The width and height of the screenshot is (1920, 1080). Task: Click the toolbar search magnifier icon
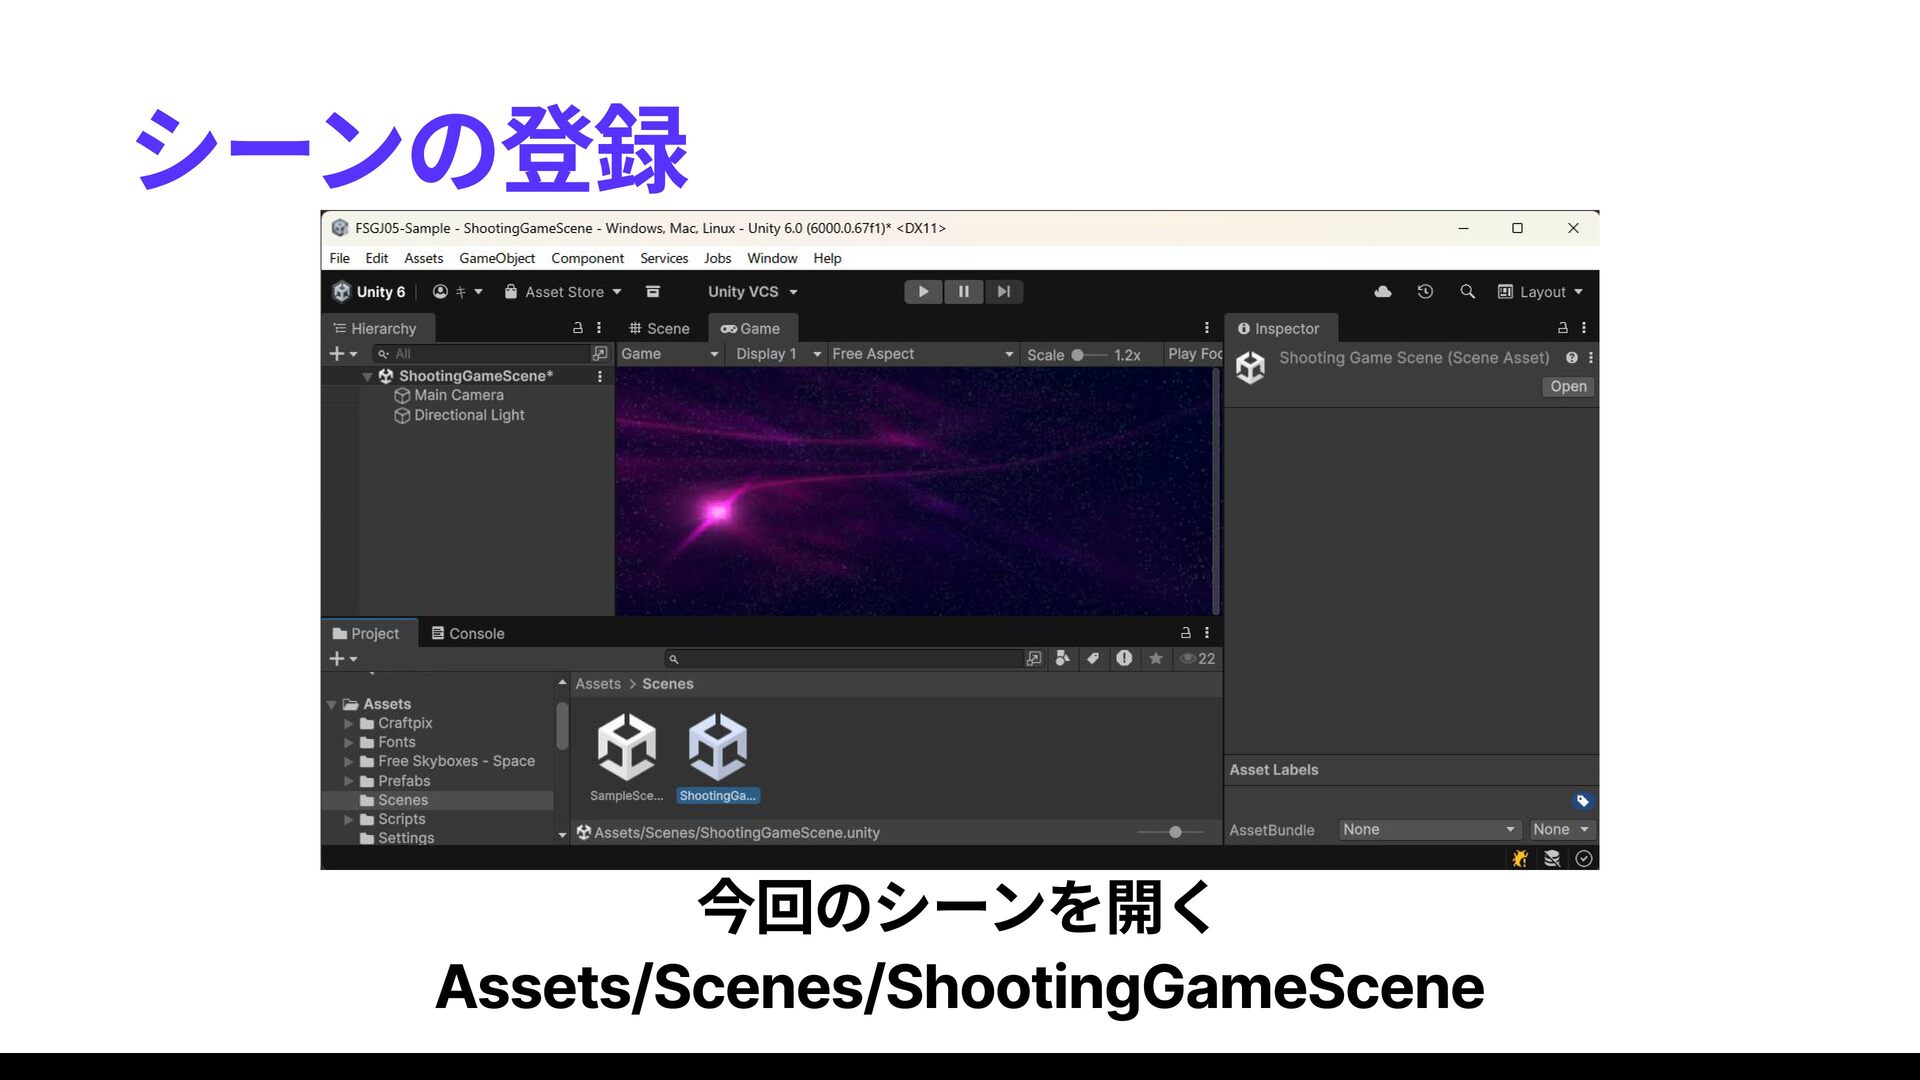(x=1467, y=292)
